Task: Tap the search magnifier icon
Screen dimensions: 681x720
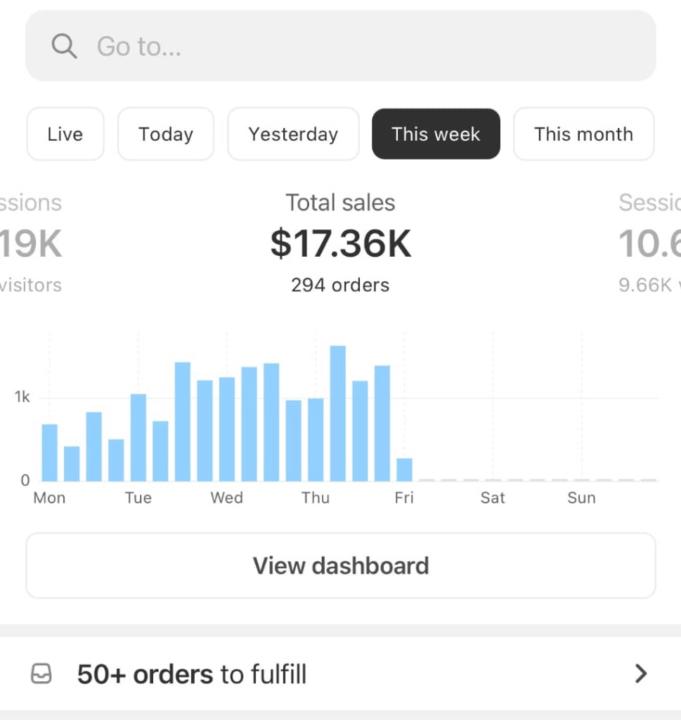Action: pos(64,46)
